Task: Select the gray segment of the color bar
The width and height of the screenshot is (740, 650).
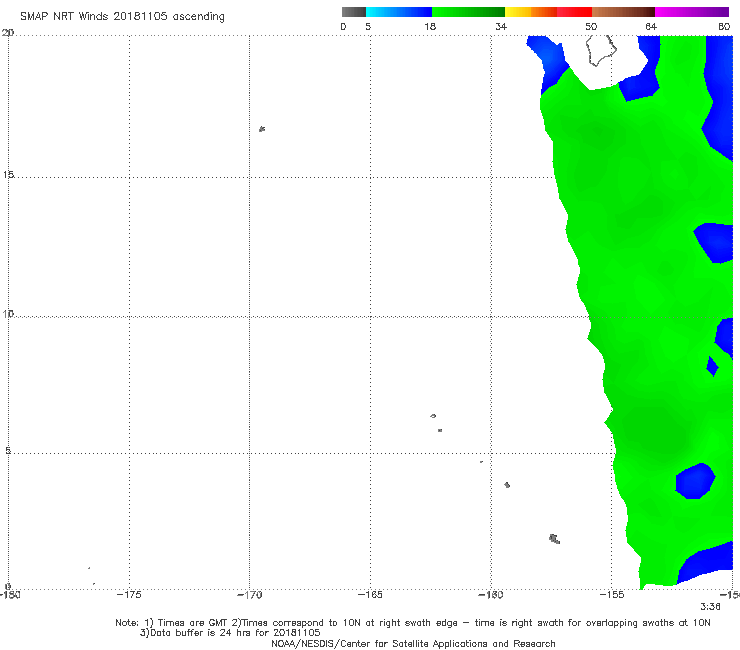Action: click(354, 12)
